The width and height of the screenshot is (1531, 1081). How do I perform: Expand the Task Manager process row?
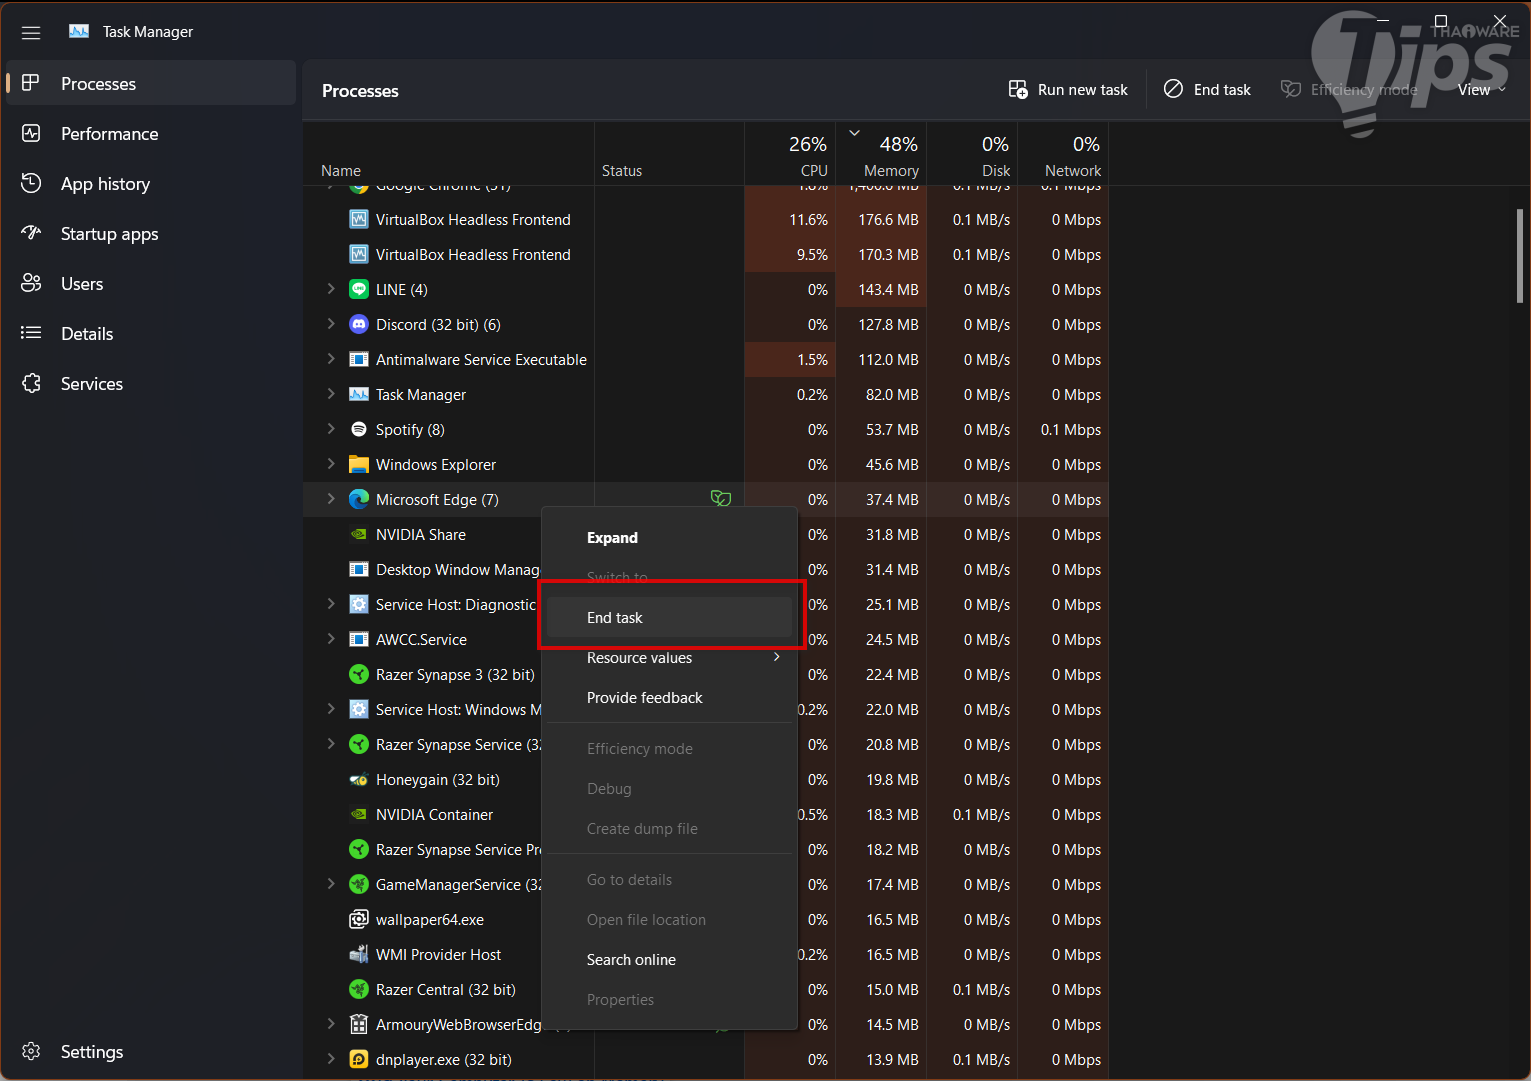click(x=331, y=394)
